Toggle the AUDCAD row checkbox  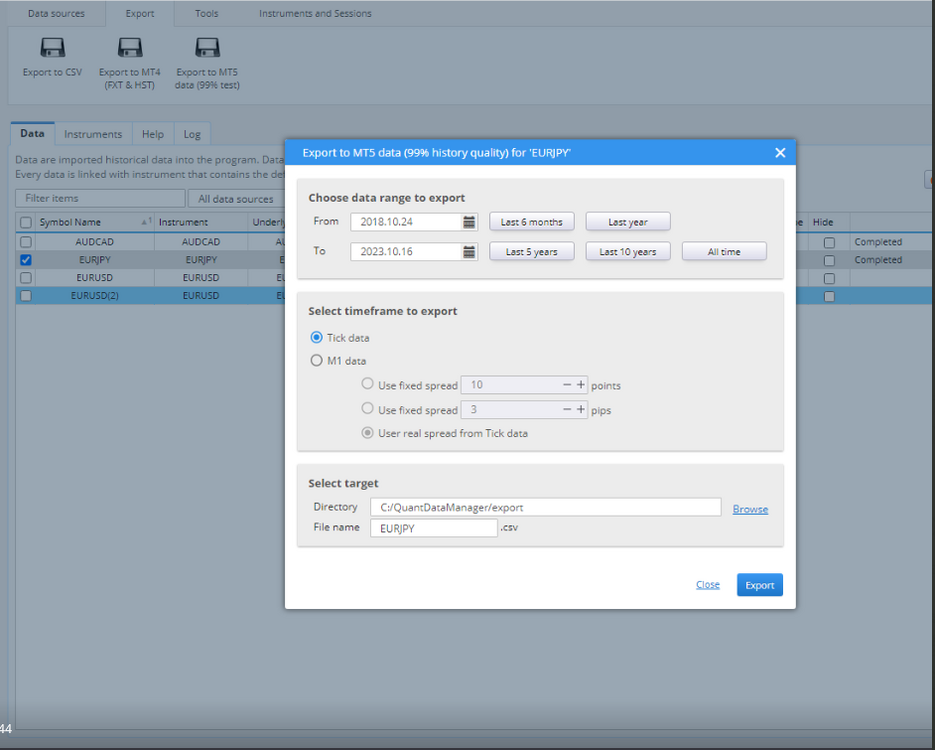click(26, 242)
